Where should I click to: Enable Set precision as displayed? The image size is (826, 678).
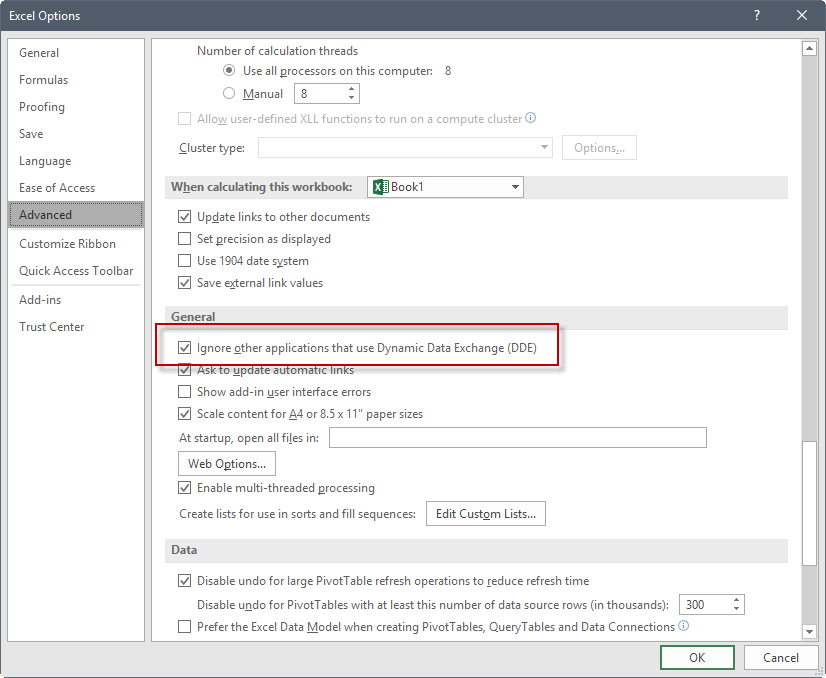point(184,239)
